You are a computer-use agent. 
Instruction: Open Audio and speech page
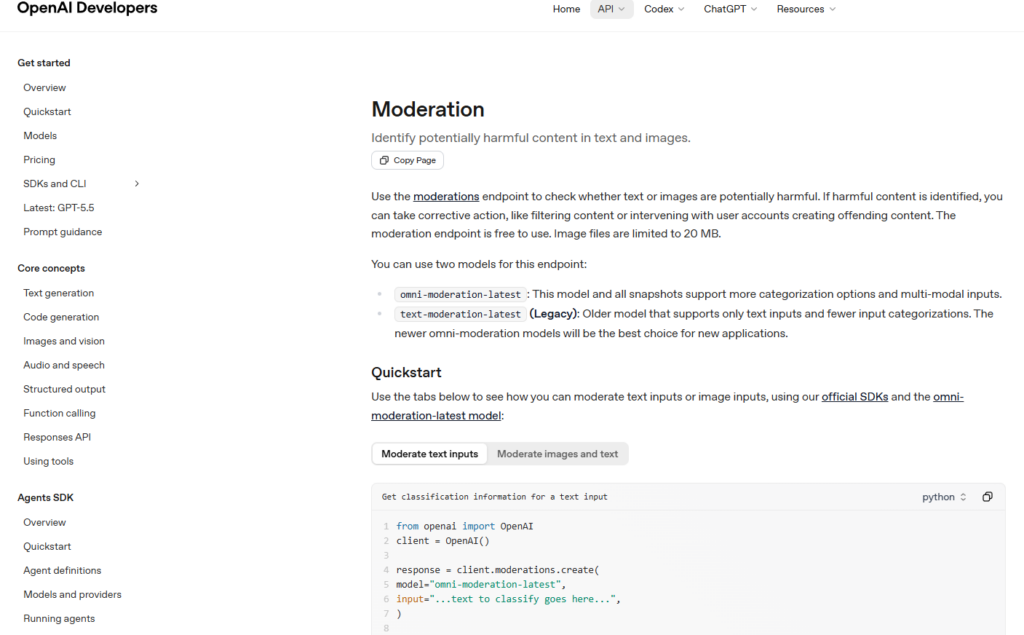(64, 365)
